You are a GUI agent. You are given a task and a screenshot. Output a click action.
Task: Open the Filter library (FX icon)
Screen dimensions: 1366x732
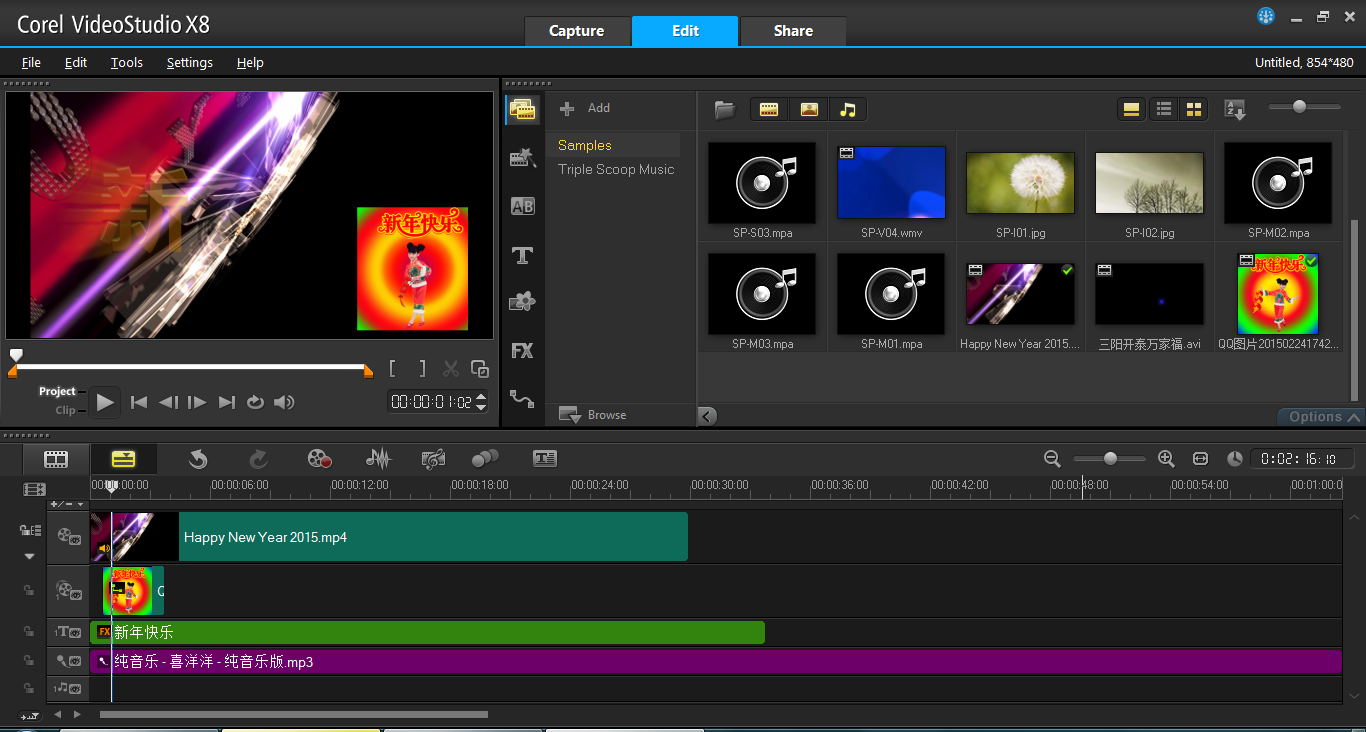pos(522,351)
